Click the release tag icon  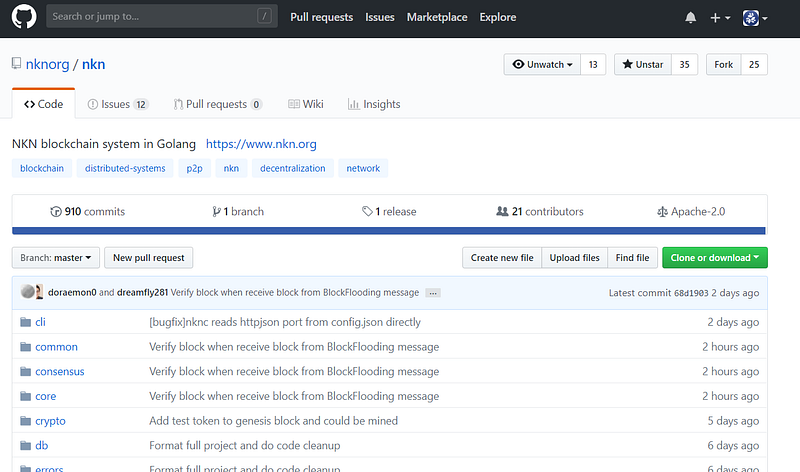point(367,212)
